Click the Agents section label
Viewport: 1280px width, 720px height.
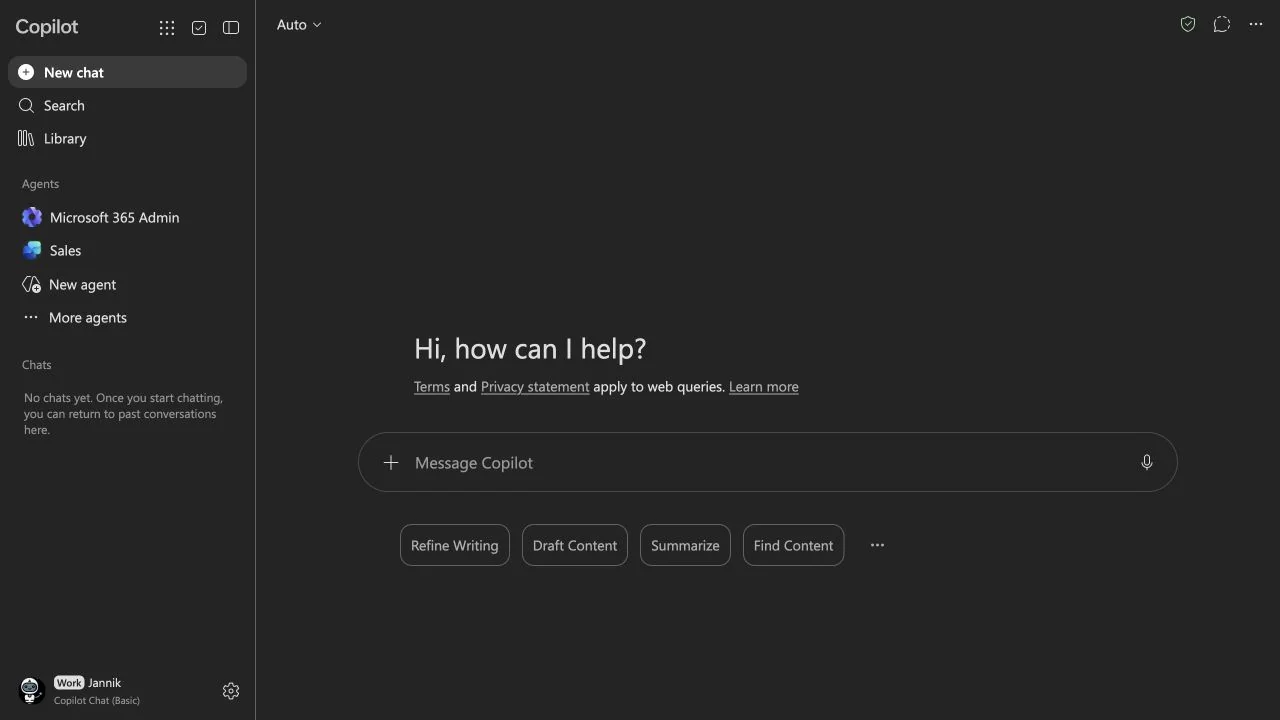pyautogui.click(x=40, y=184)
